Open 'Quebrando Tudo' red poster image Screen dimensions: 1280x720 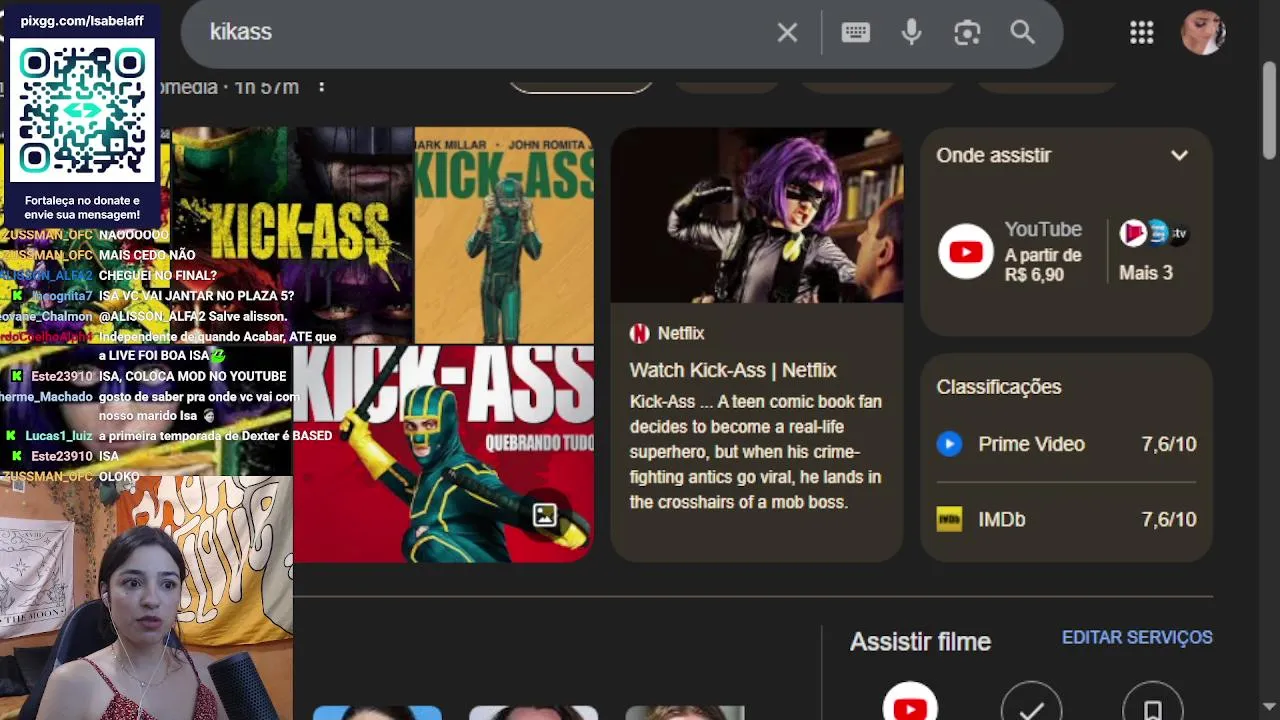coord(443,454)
